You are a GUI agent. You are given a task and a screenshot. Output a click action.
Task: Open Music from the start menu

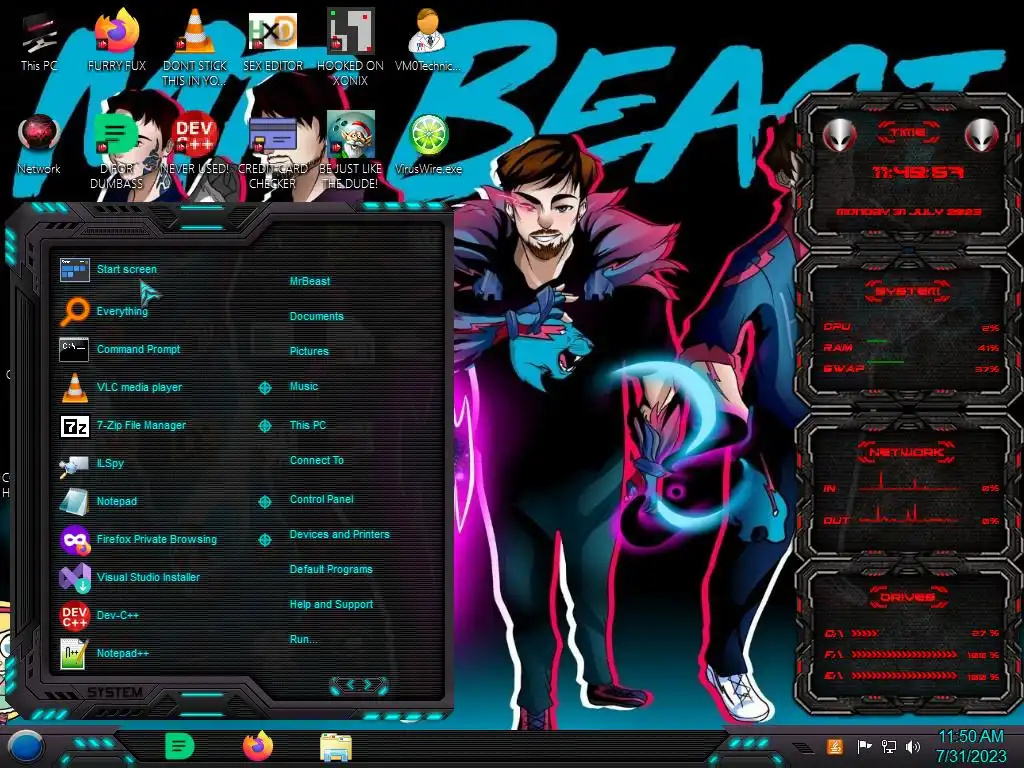click(304, 387)
